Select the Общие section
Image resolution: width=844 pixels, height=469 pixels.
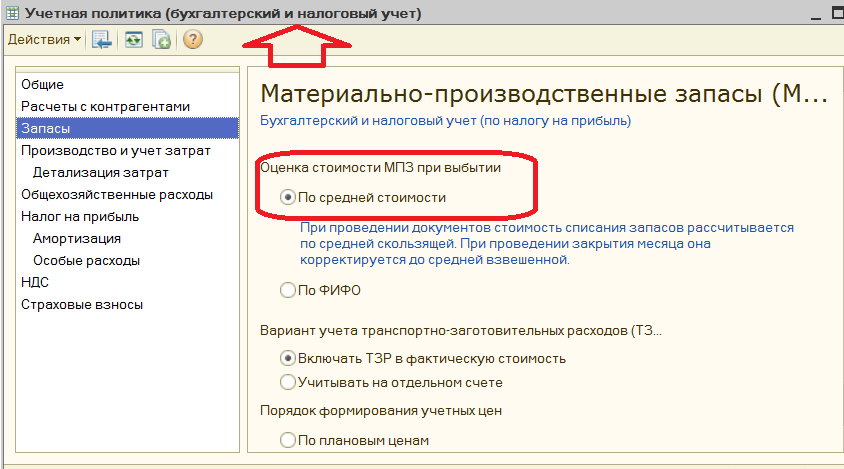coord(128,85)
